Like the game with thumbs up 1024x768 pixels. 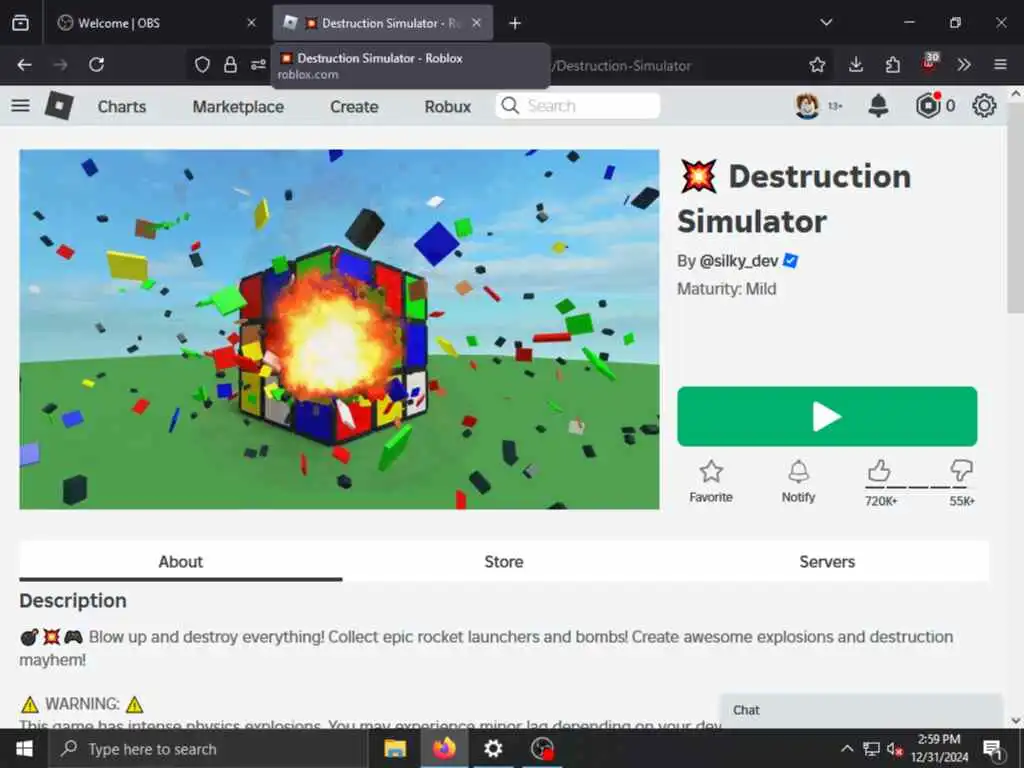click(879, 470)
